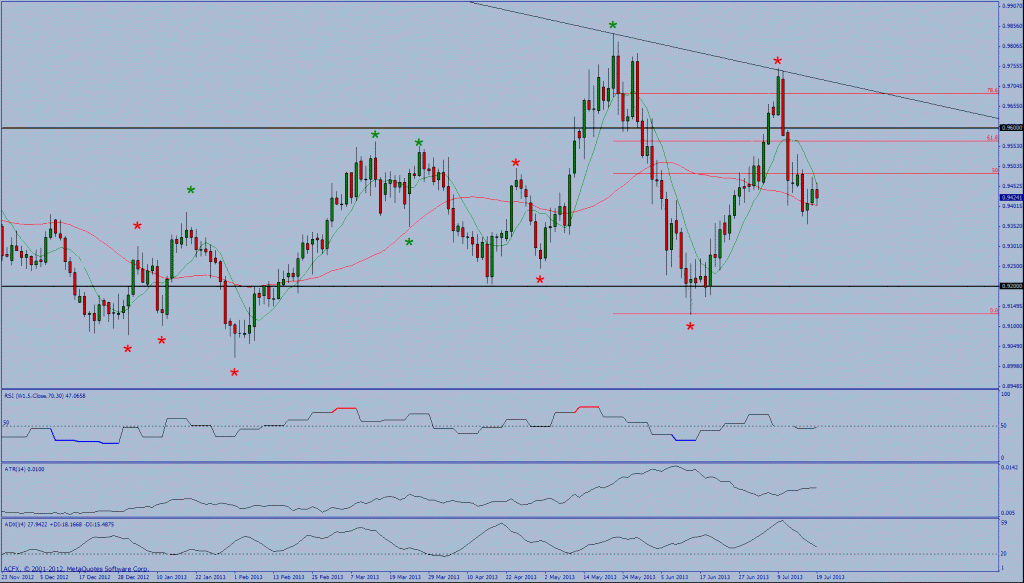1024x583 pixels.
Task: Click the ATR(14) indicator title label
Action: point(24,468)
